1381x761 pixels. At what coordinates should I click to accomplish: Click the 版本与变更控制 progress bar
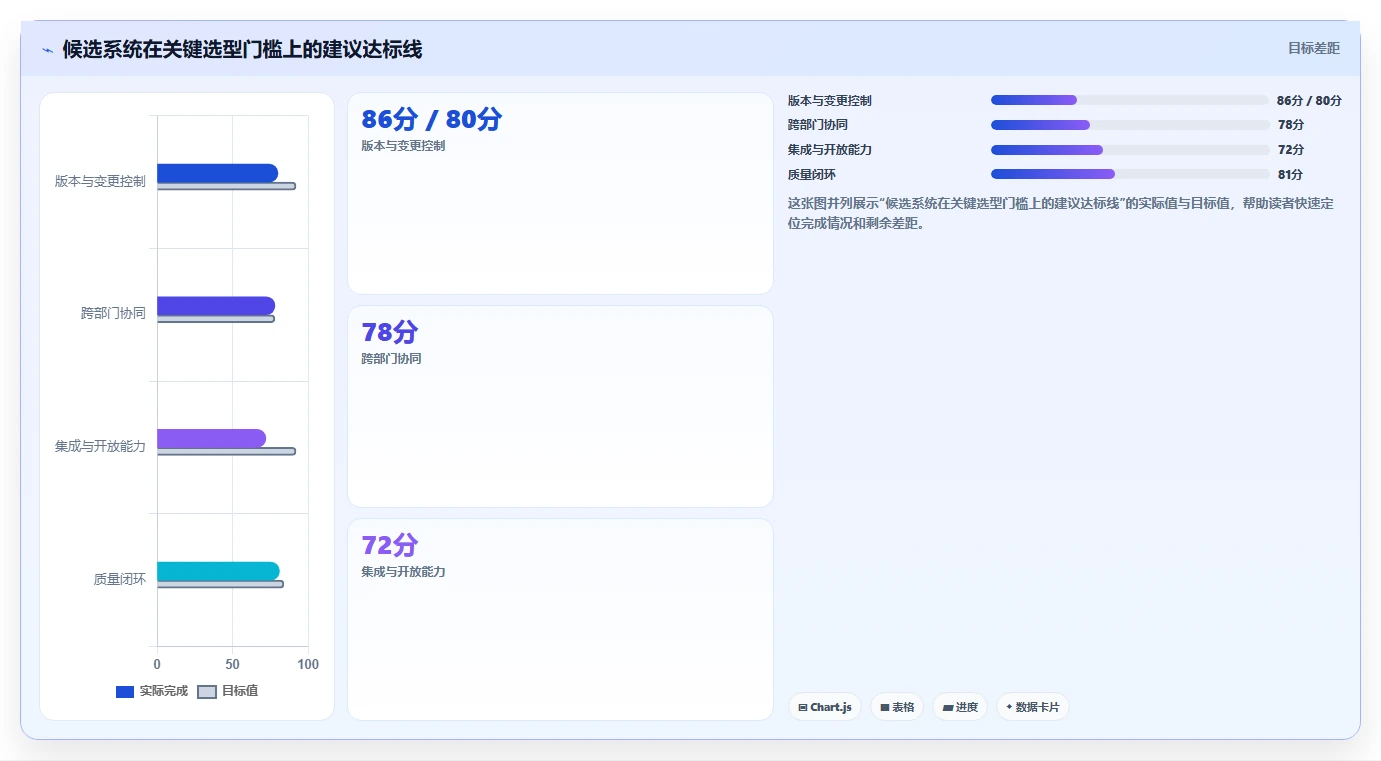(x=1130, y=100)
